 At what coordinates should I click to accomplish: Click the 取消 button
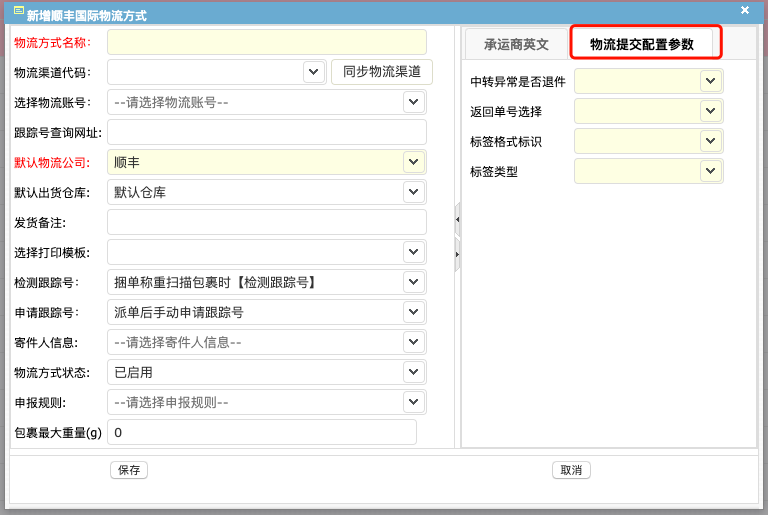pos(571,470)
